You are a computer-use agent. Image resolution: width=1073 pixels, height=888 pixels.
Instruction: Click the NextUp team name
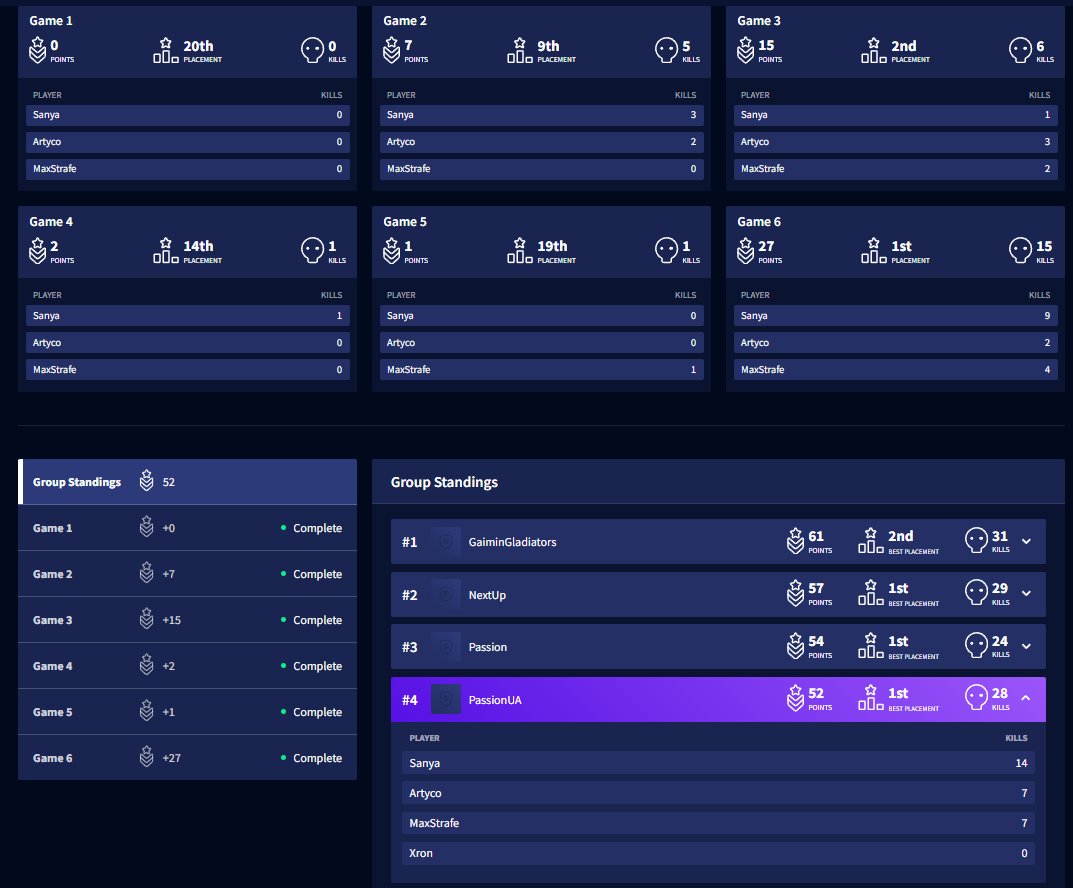pos(487,595)
